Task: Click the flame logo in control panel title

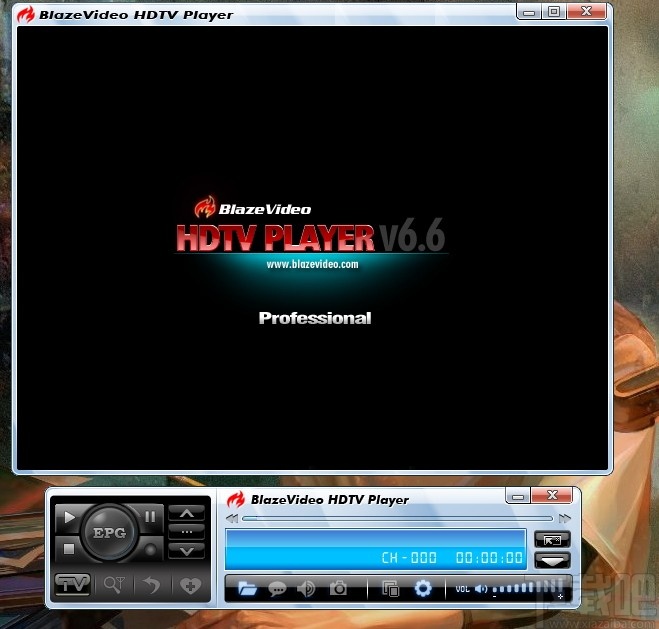Action: coord(235,499)
